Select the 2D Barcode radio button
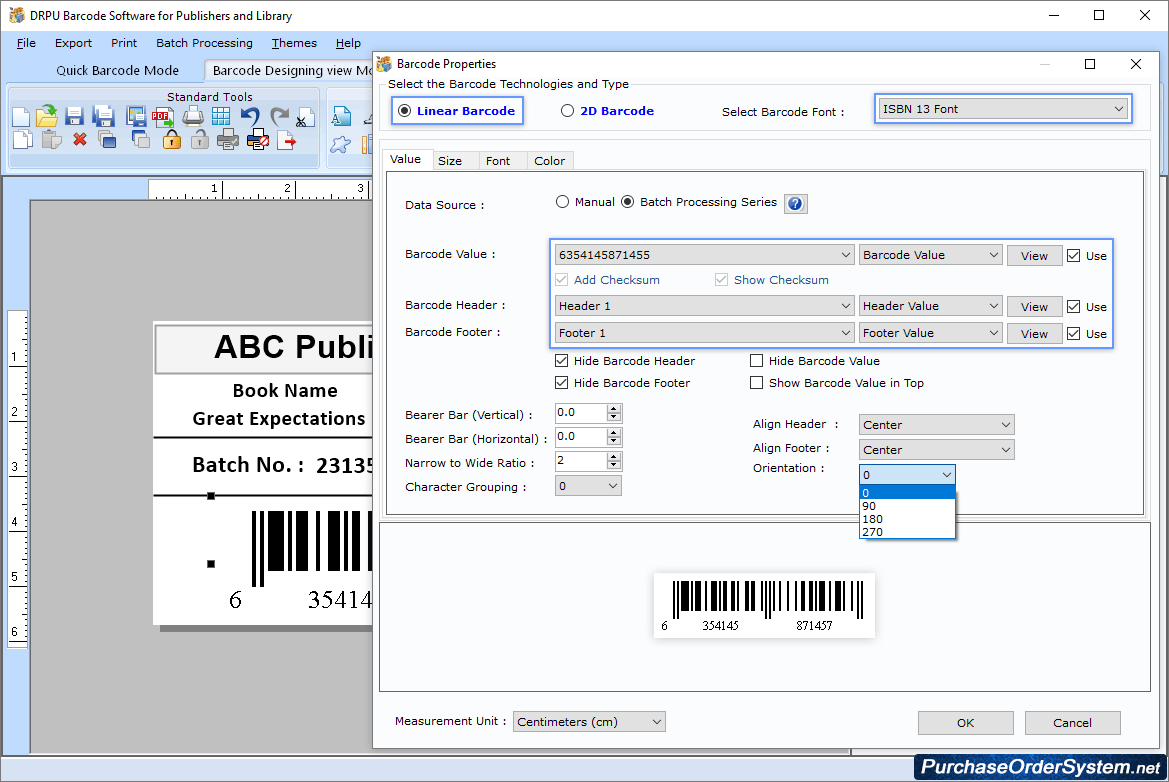The height and width of the screenshot is (782, 1169). 568,111
